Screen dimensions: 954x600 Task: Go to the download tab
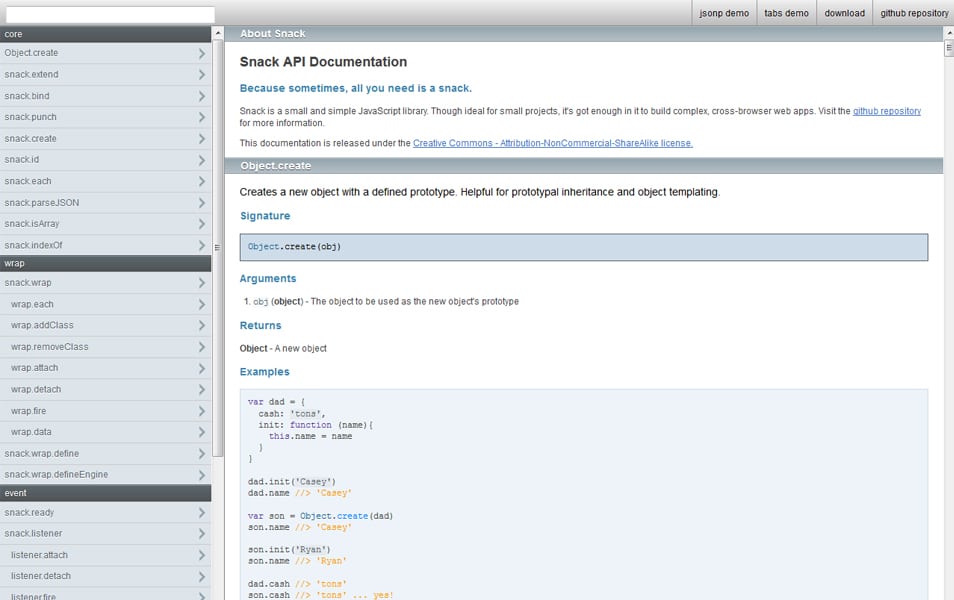[844, 13]
